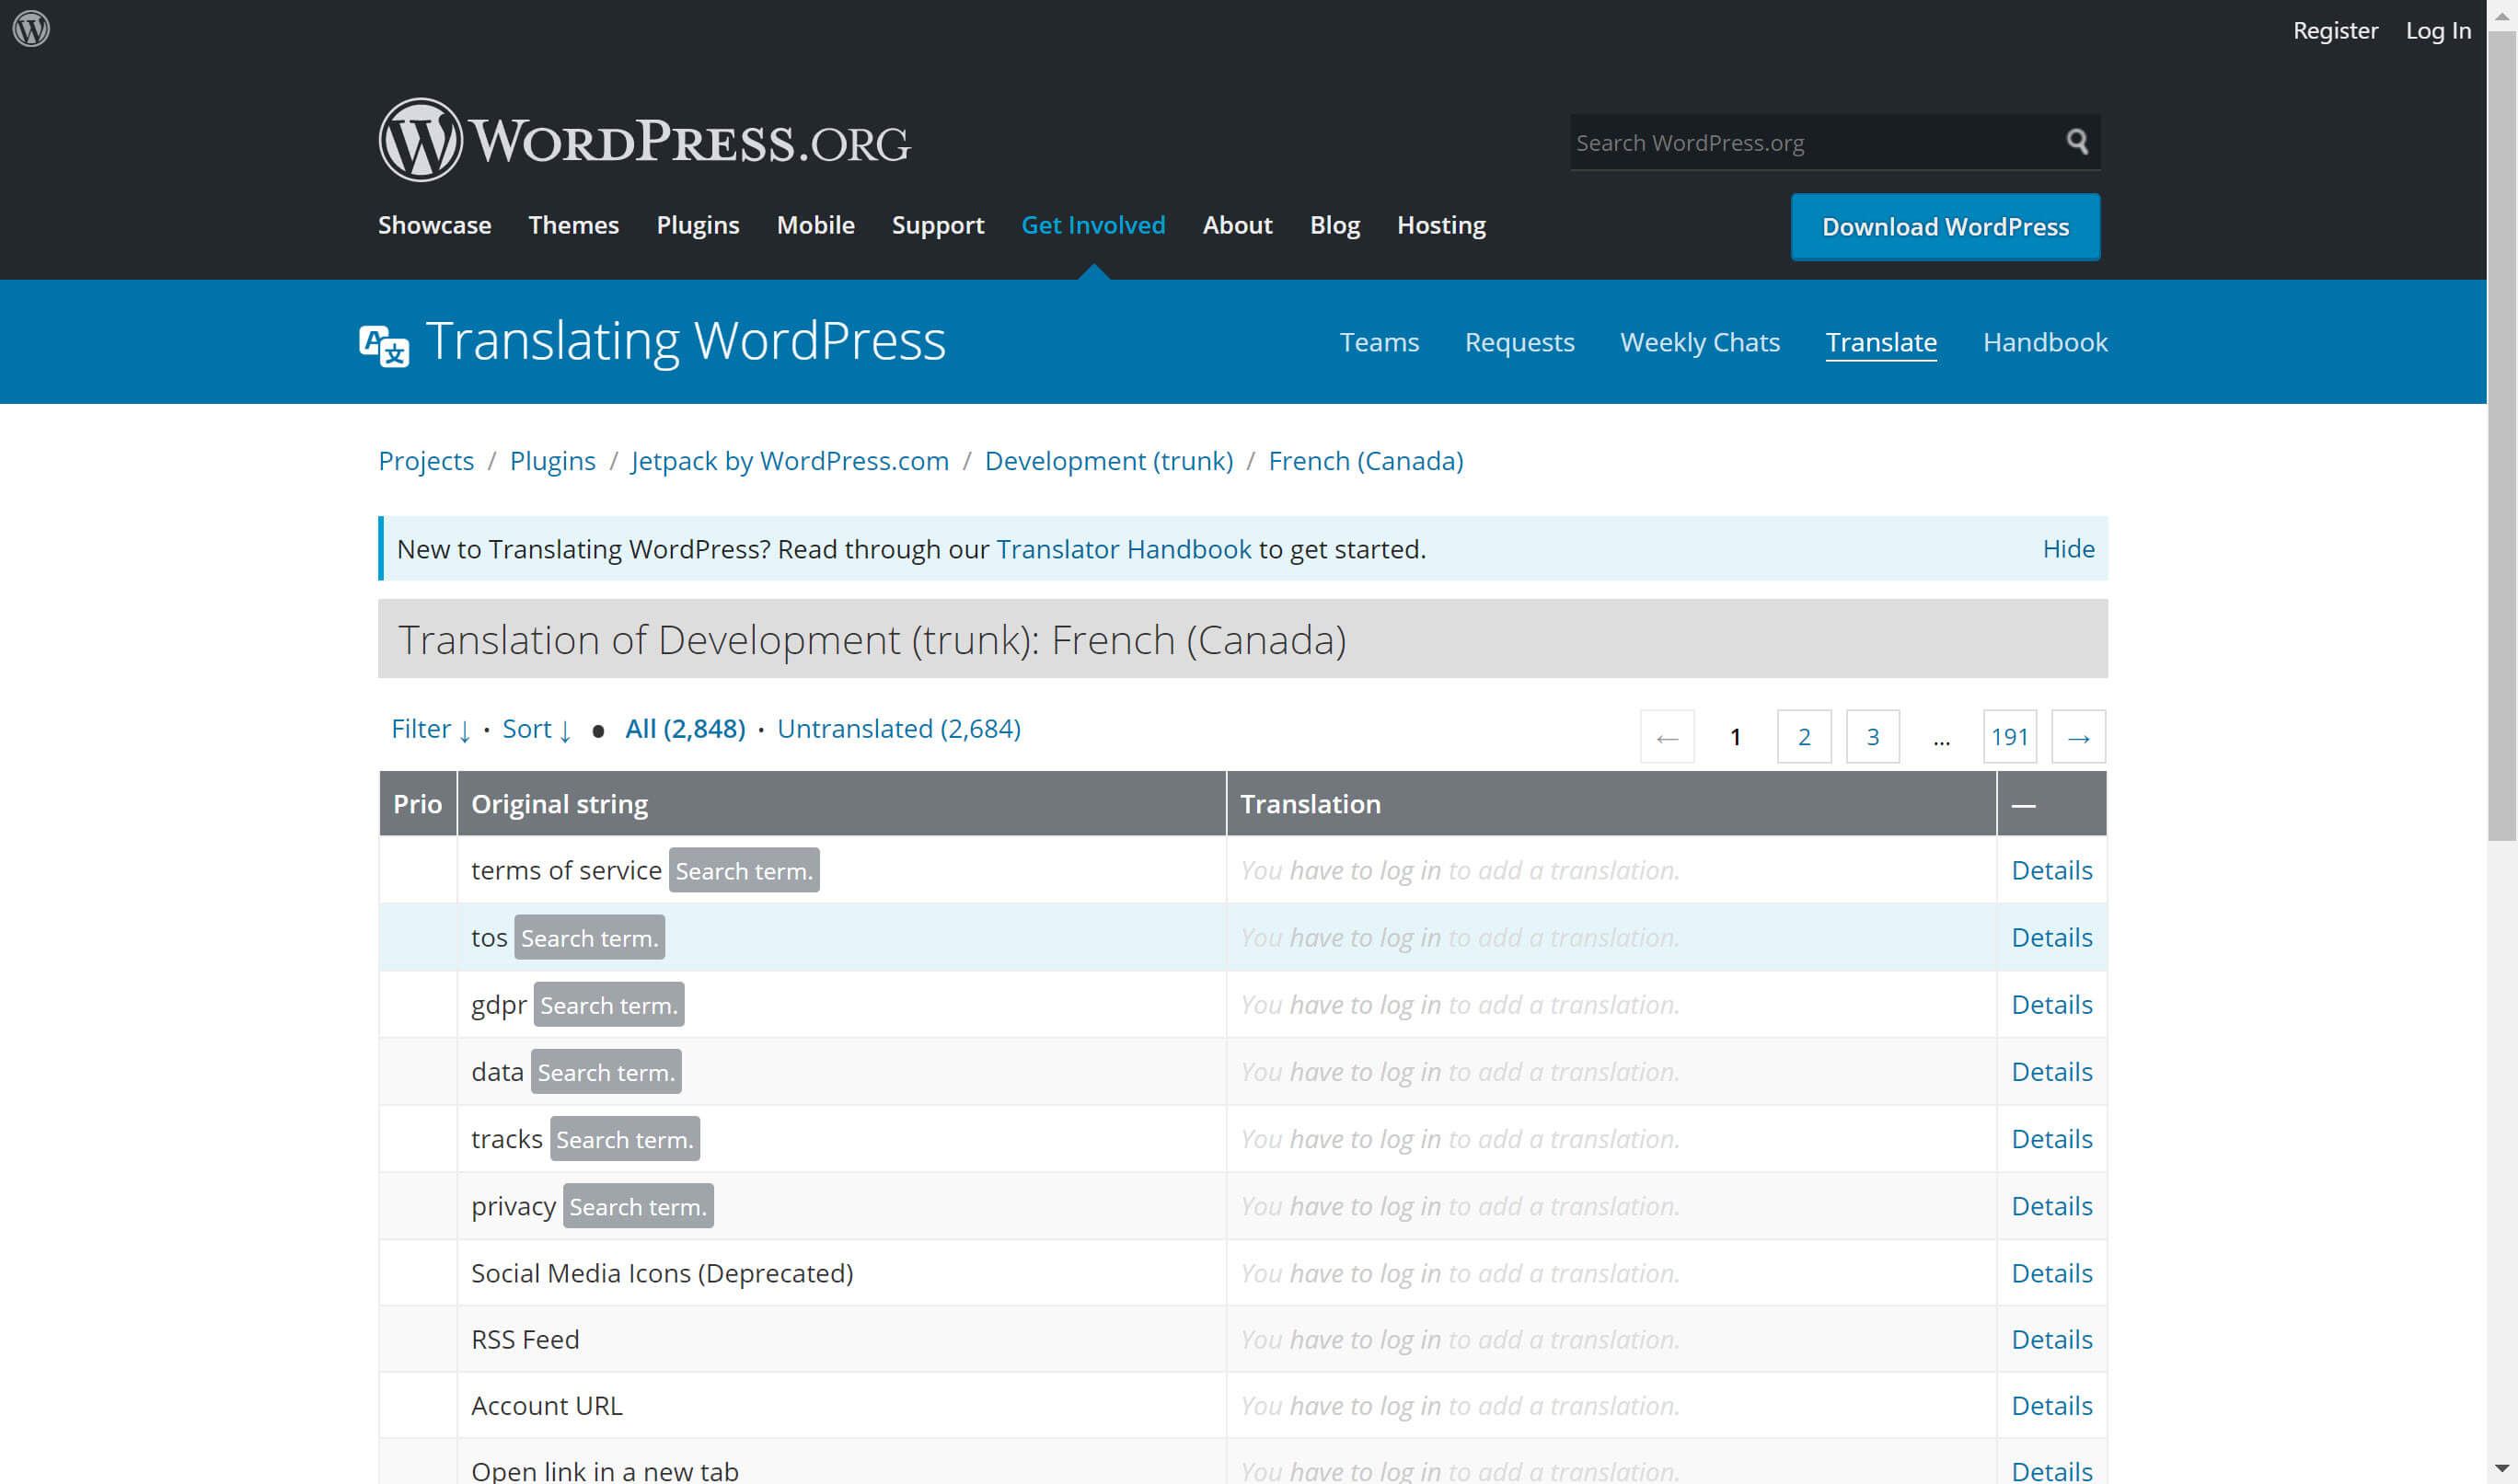Click the Plugins breadcrumb link
The image size is (2518, 1484).
coord(552,461)
